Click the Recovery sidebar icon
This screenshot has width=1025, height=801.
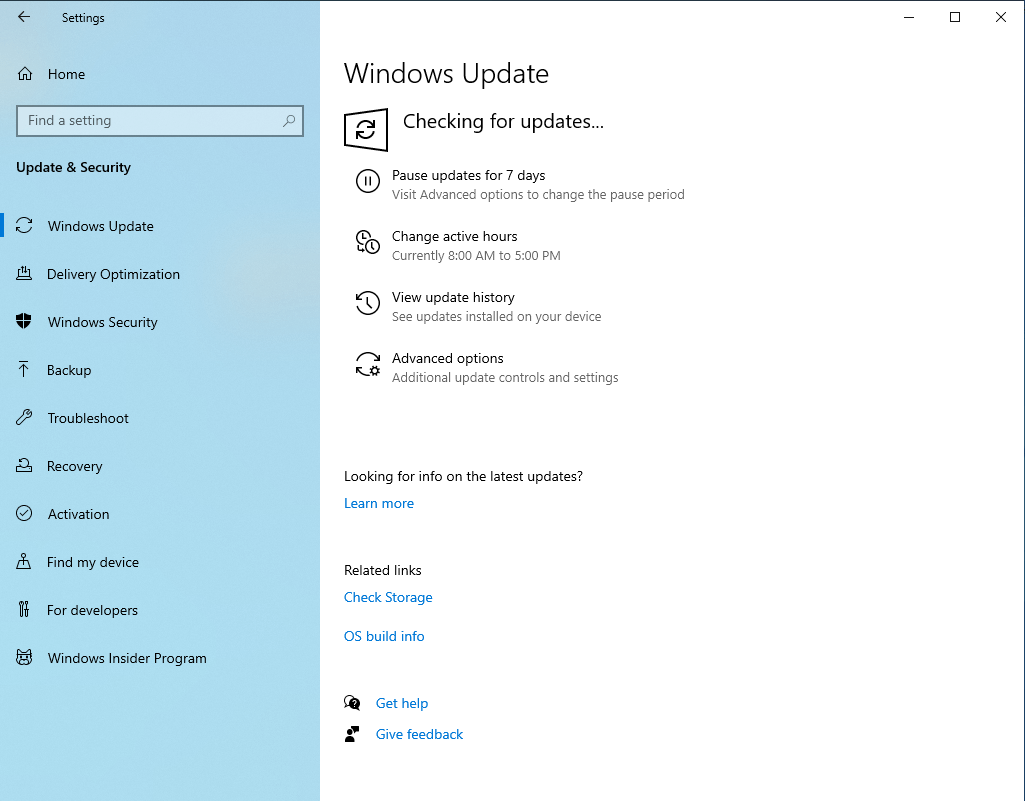24,466
